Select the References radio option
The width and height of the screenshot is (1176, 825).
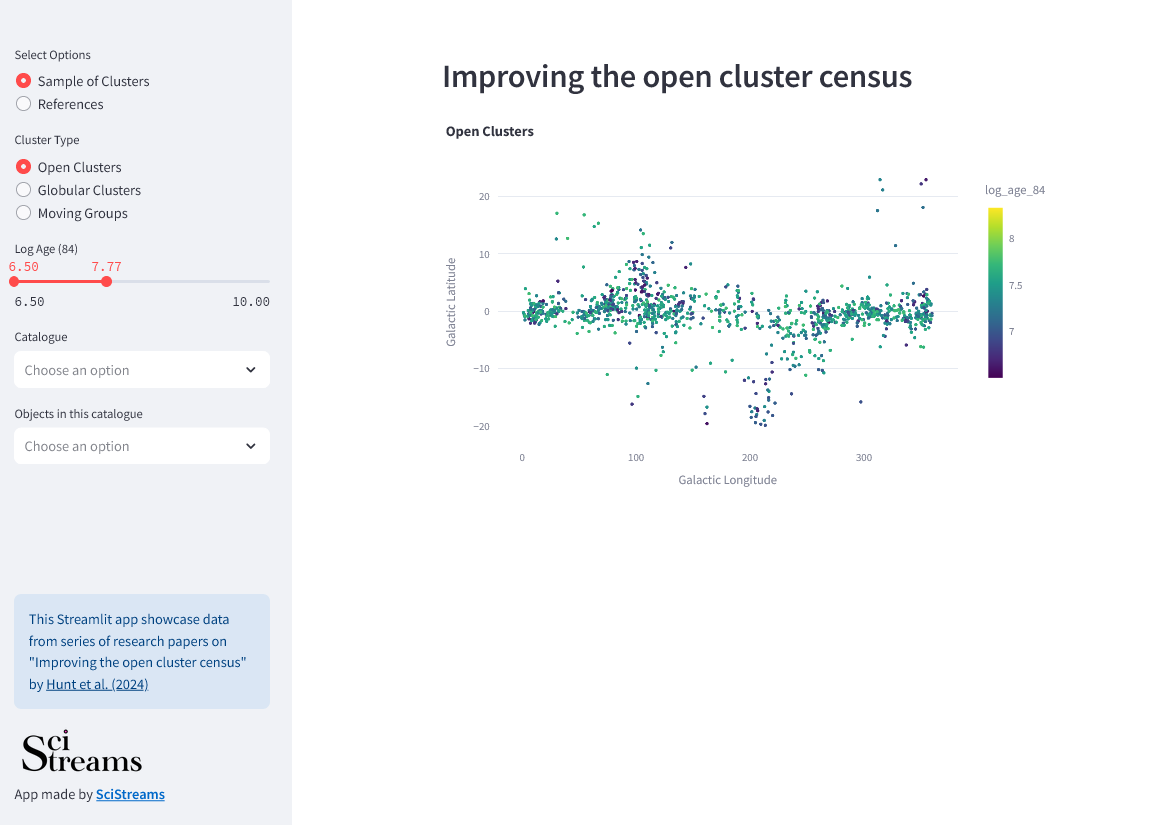[x=23, y=104]
